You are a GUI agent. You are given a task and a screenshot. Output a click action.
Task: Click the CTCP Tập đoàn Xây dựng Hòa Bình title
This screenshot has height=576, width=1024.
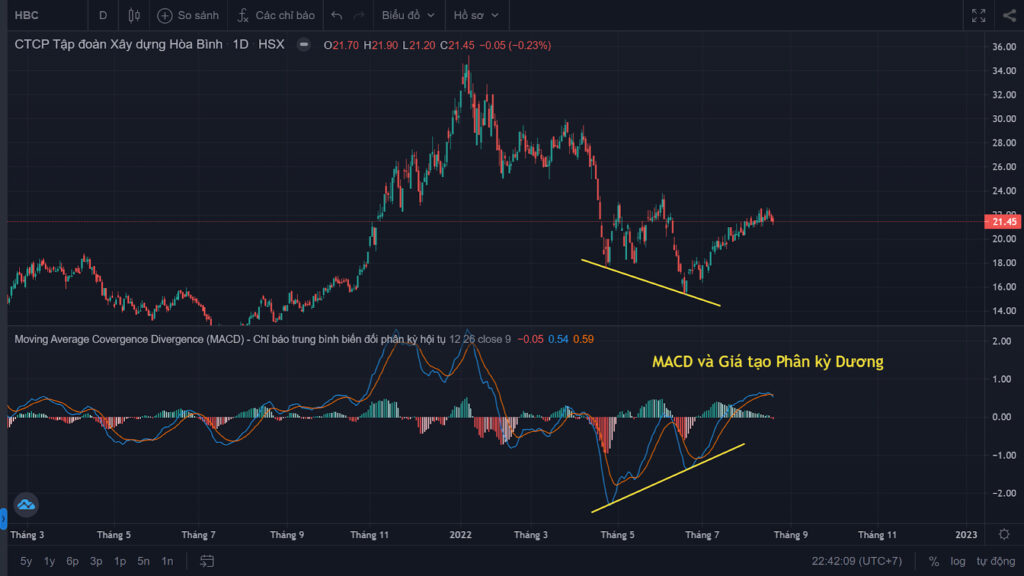coord(118,44)
